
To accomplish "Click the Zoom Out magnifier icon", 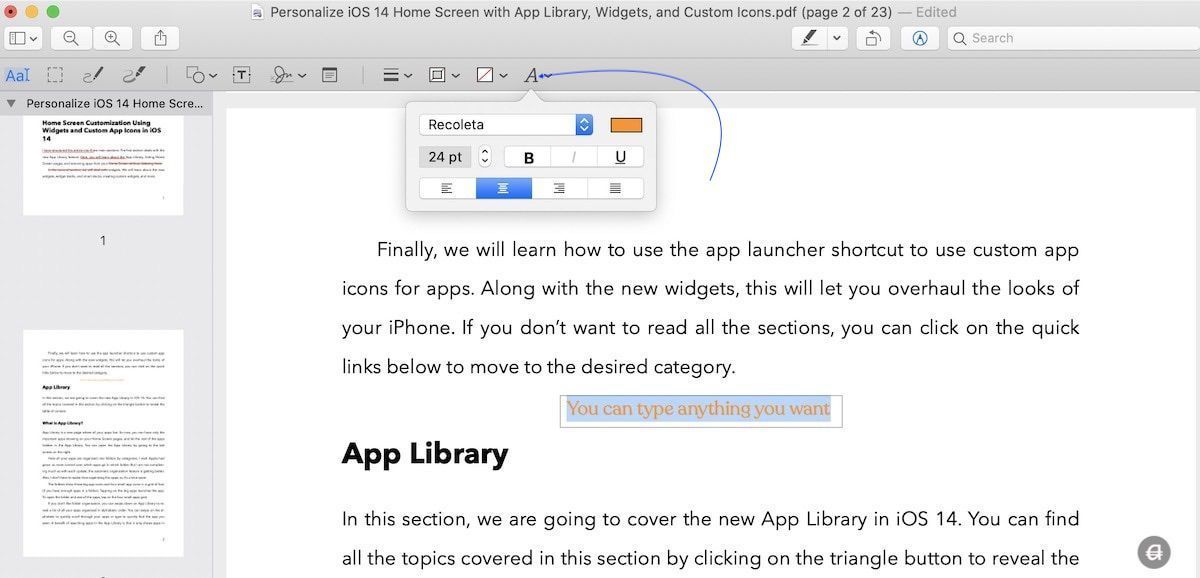I will coord(71,38).
